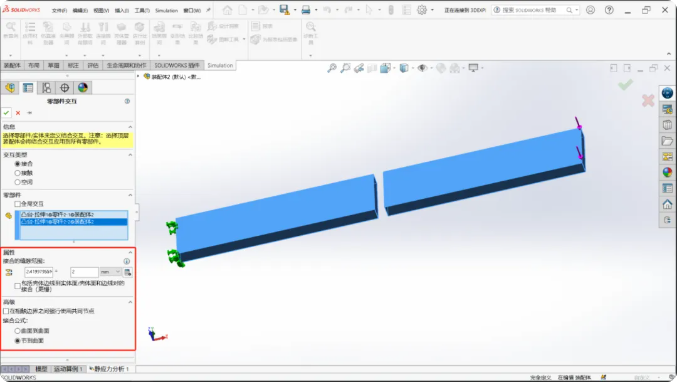Click the large green accept checkmark in viewport

point(625,84)
